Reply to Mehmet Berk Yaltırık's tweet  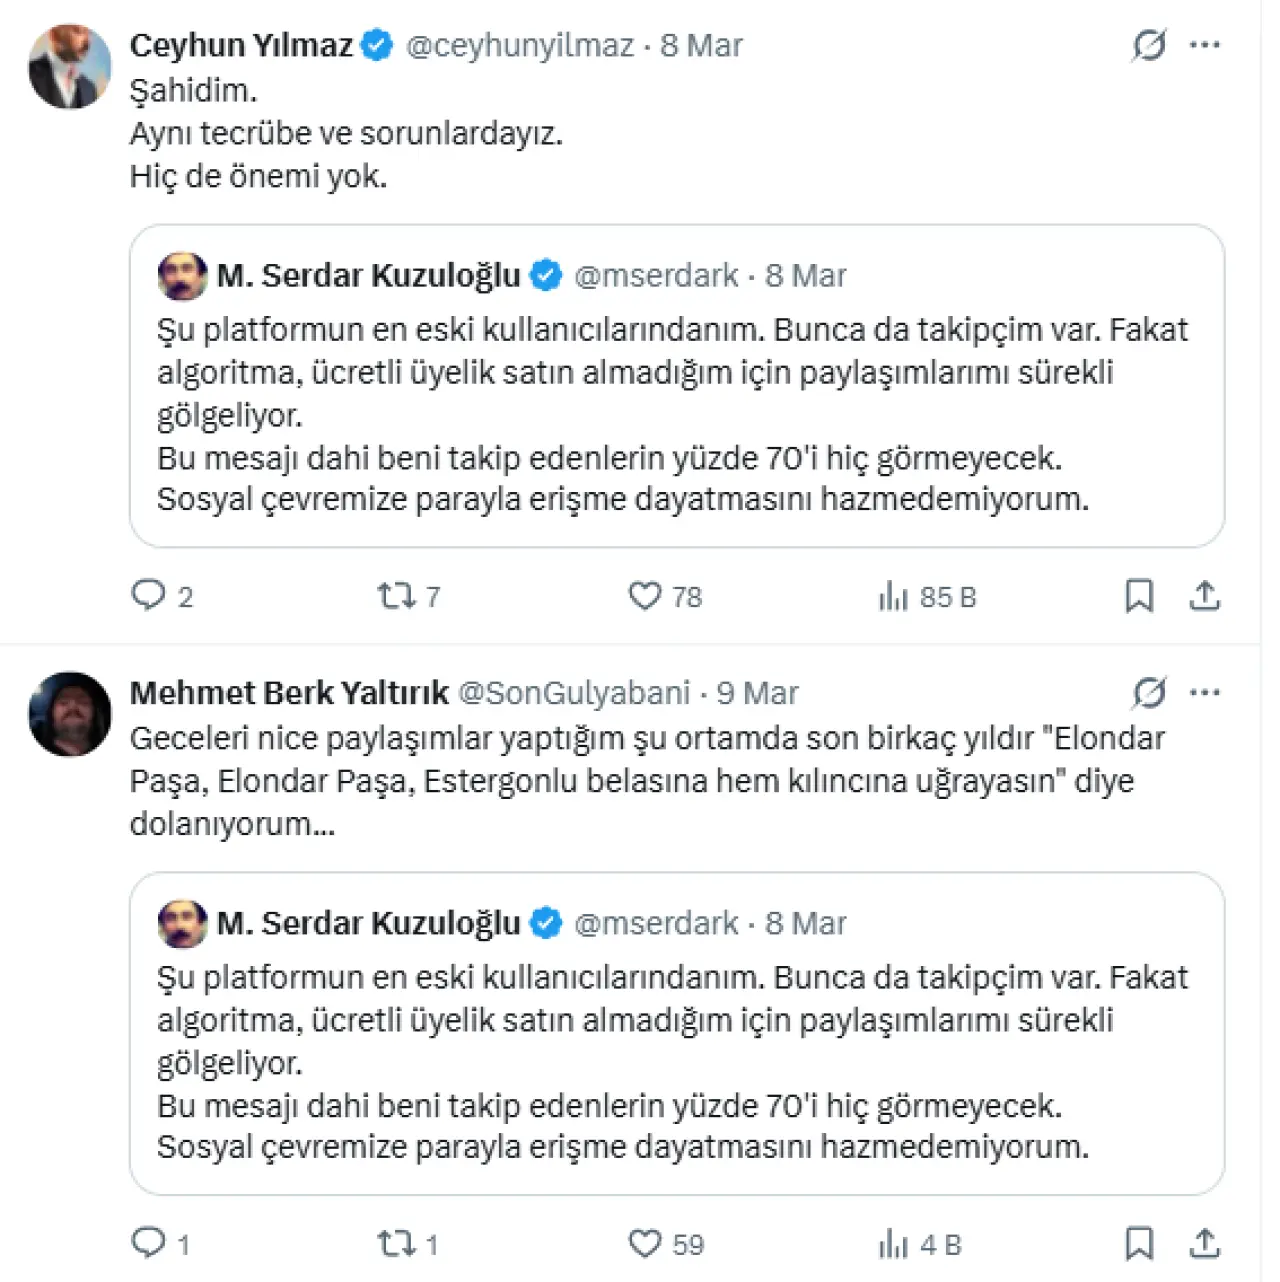(x=149, y=1243)
